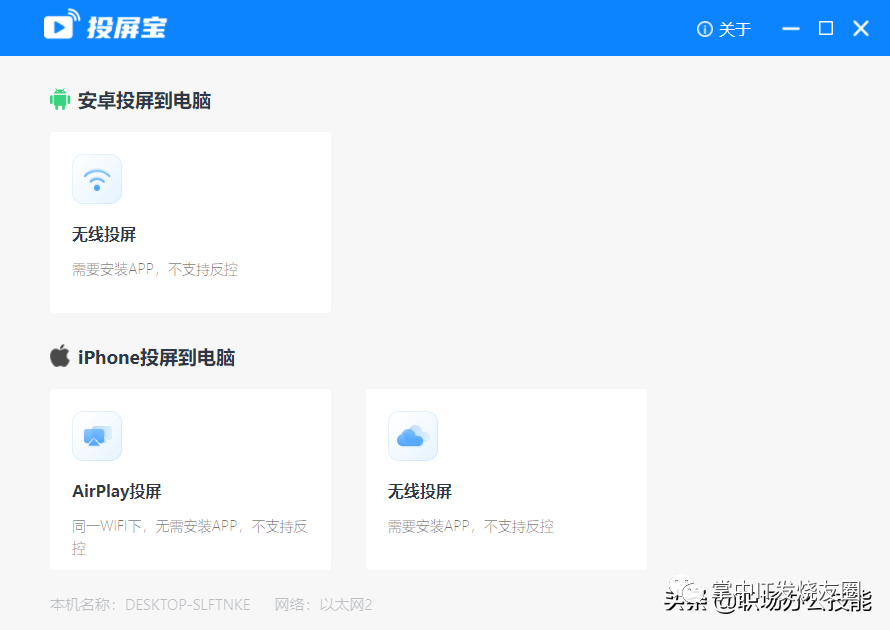The height and width of the screenshot is (630, 890).
Task: Click the AirPlay screen mirroring icon
Action: click(x=97, y=436)
